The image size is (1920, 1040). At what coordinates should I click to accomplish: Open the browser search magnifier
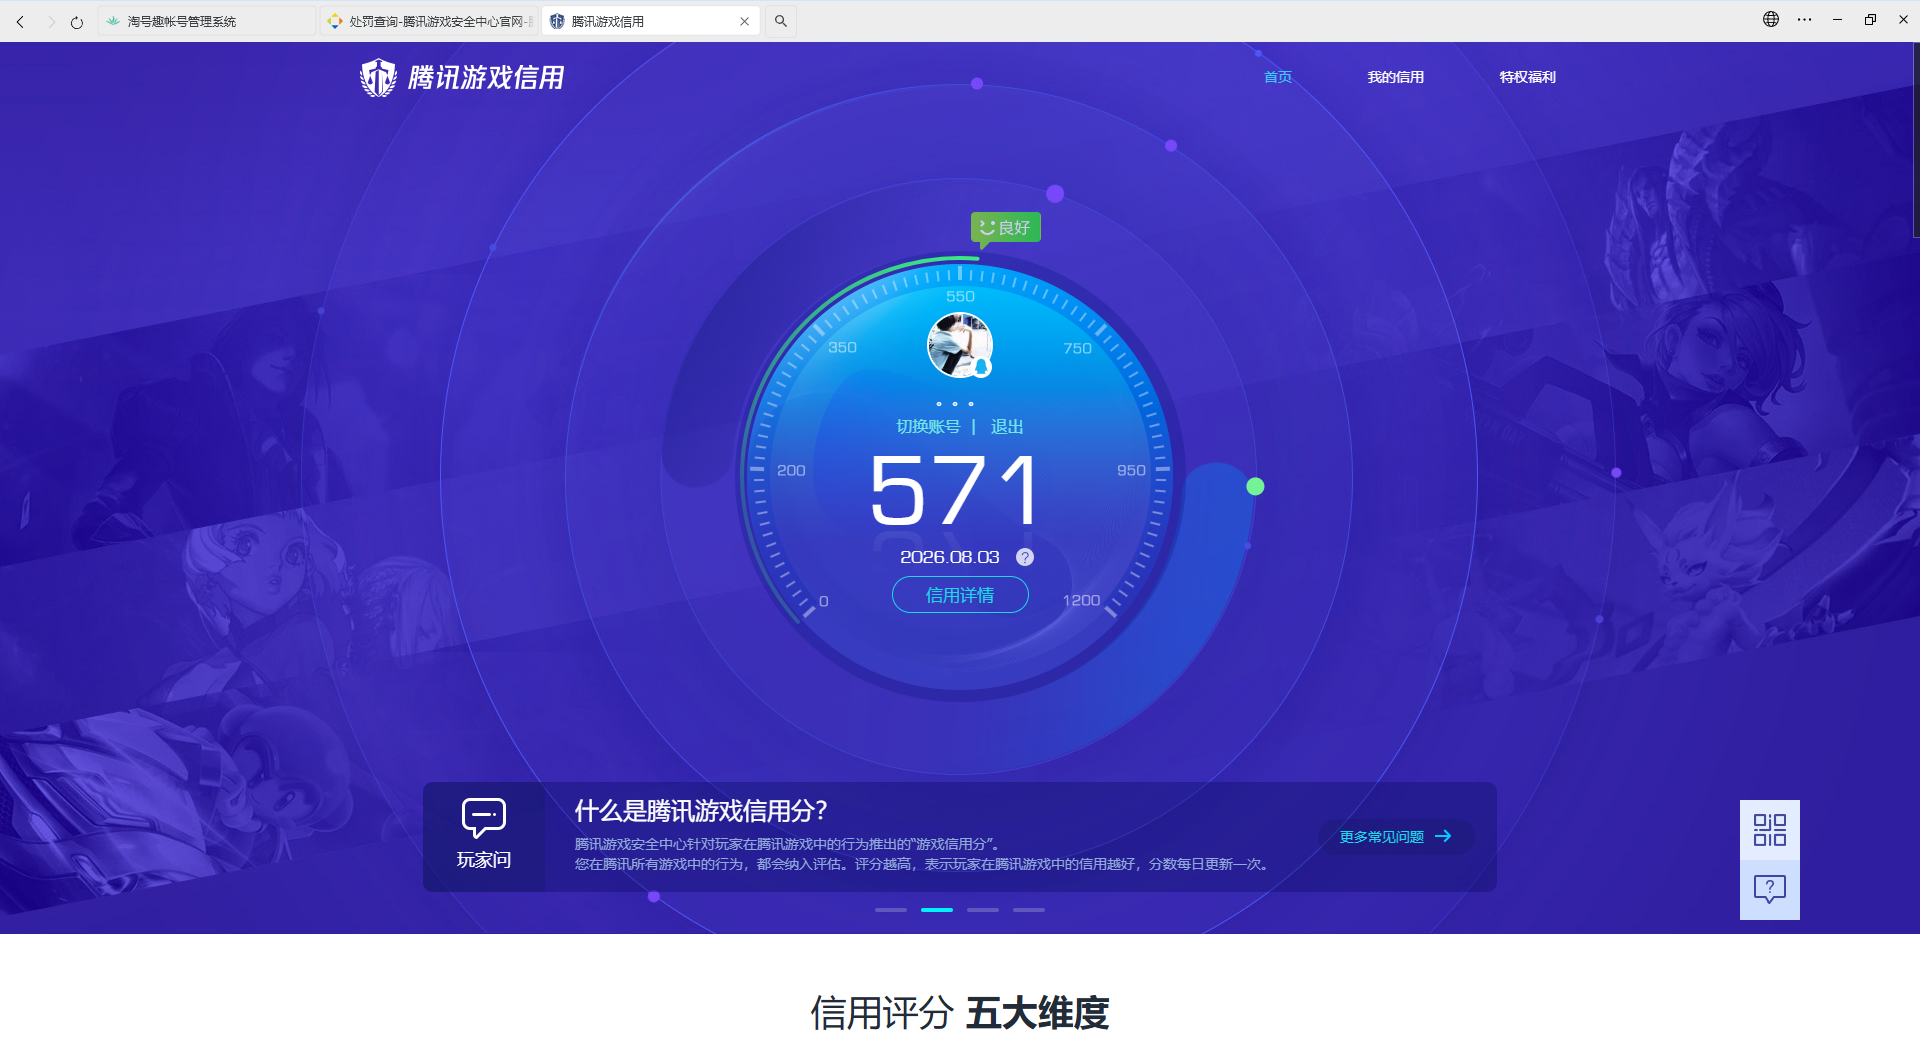(781, 21)
